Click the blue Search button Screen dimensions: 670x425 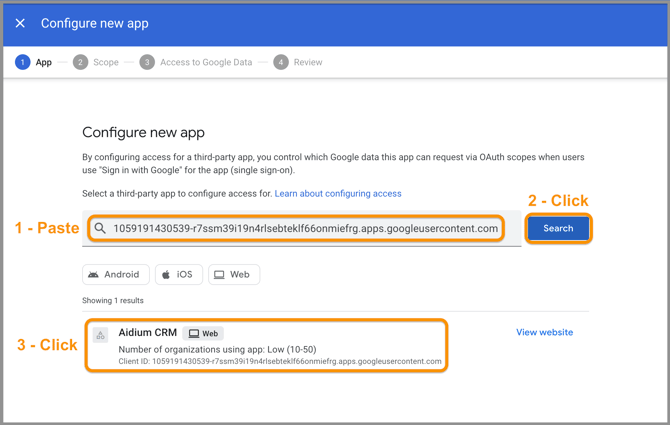click(558, 228)
